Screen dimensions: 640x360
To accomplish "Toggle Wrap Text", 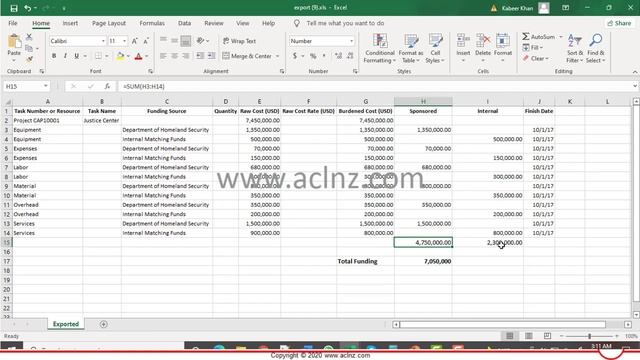I will tap(239, 41).
